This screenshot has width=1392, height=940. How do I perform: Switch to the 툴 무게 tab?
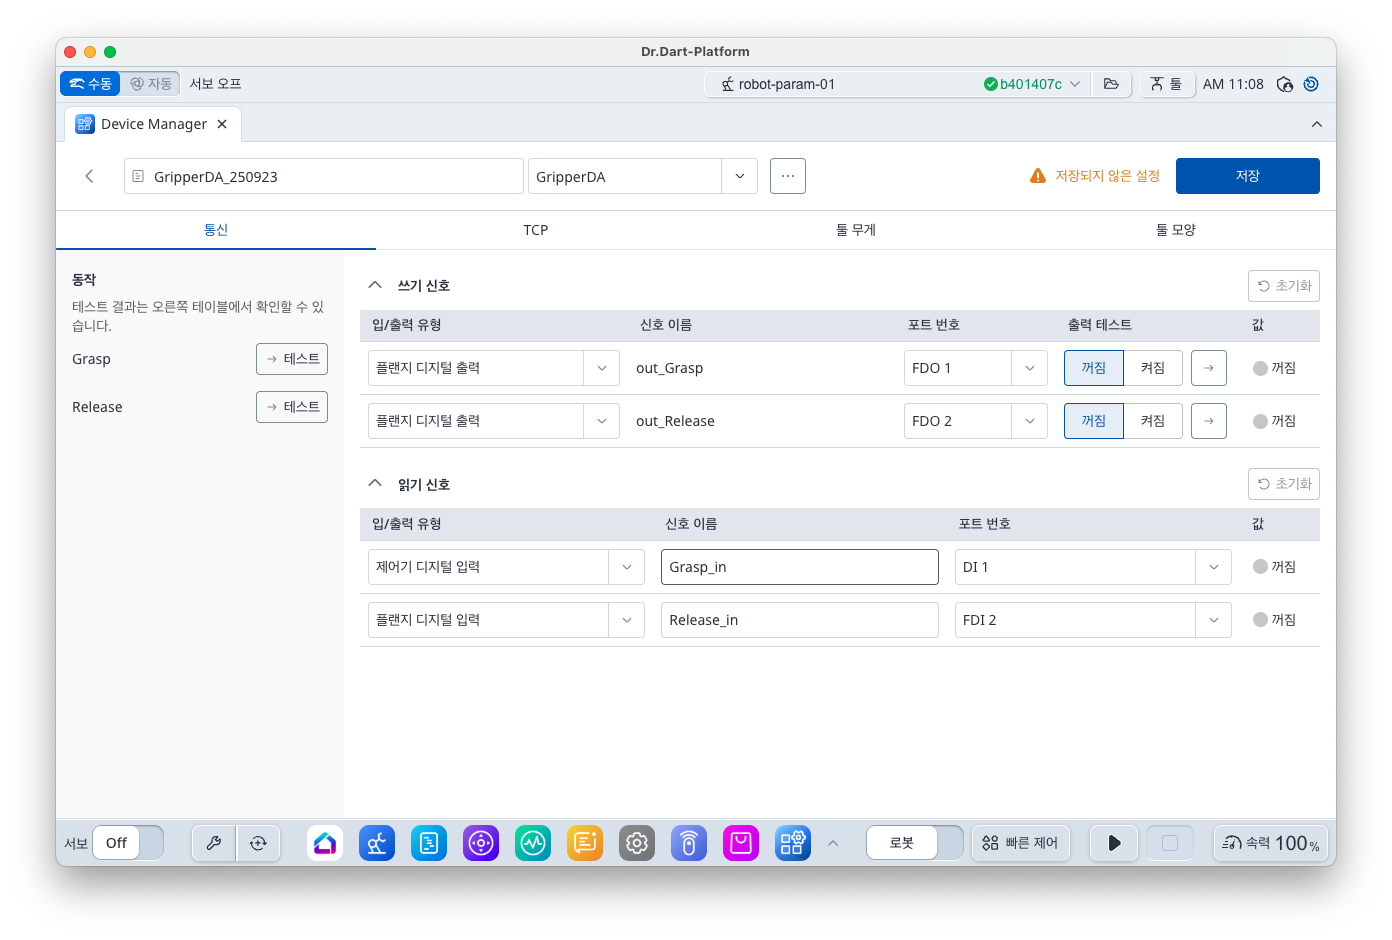click(856, 230)
